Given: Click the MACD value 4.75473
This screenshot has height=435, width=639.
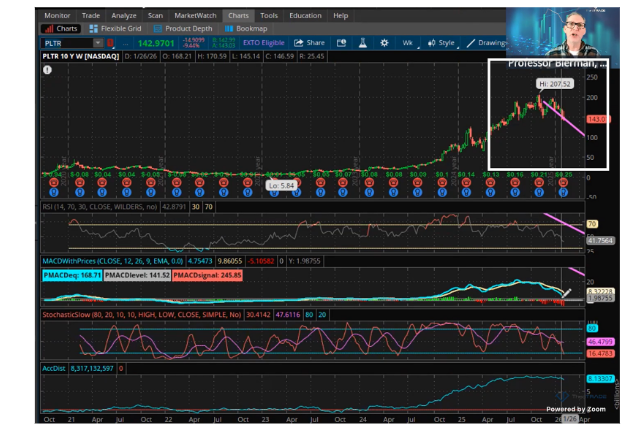Looking at the screenshot, I should 200,261.
